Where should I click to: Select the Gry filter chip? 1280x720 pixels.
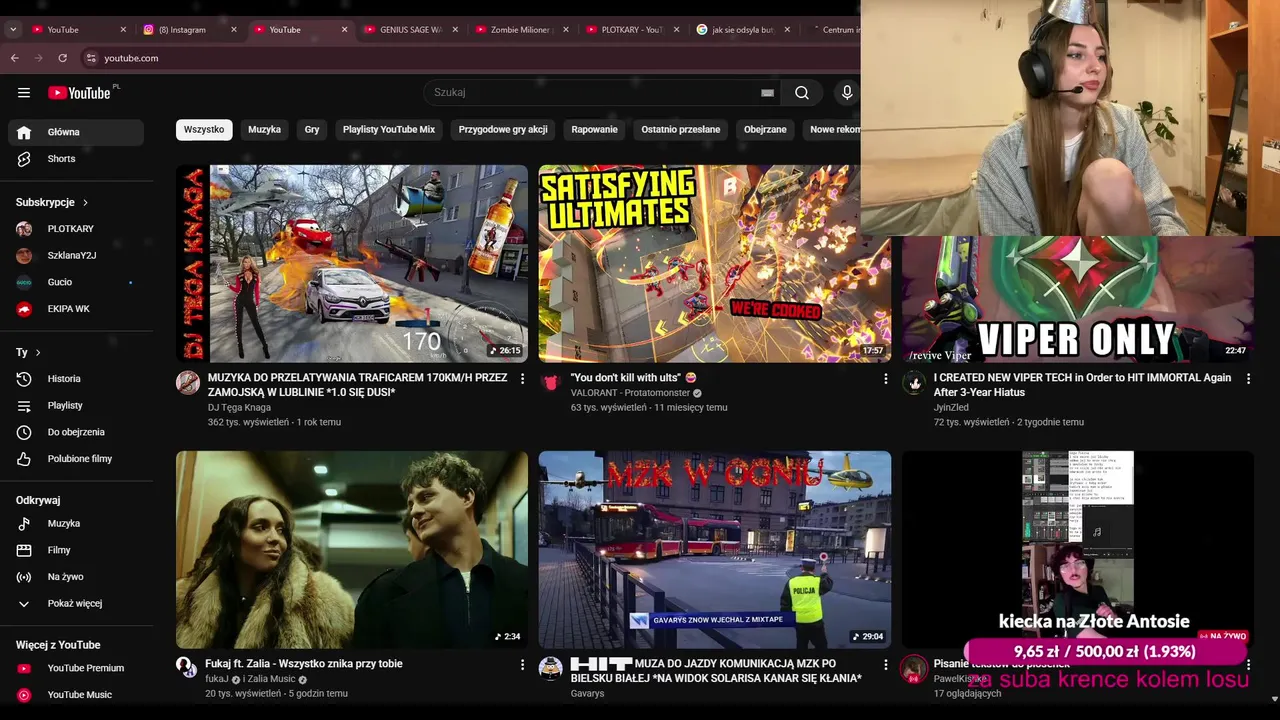[312, 130]
